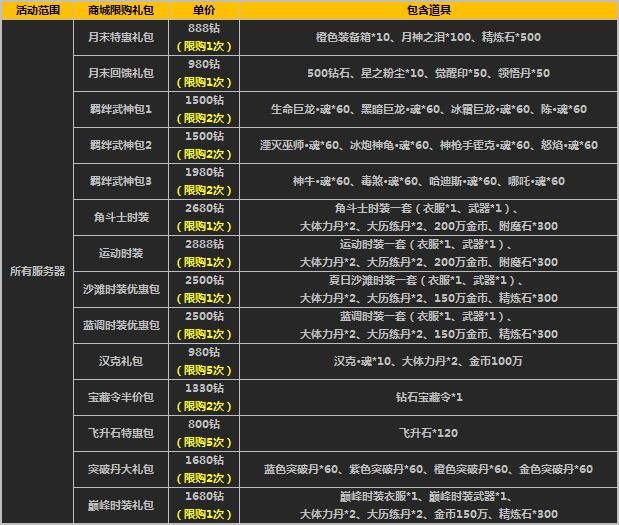Click the 2888钻 price cell
Viewport: 619px width, 525px height.
(x=204, y=244)
